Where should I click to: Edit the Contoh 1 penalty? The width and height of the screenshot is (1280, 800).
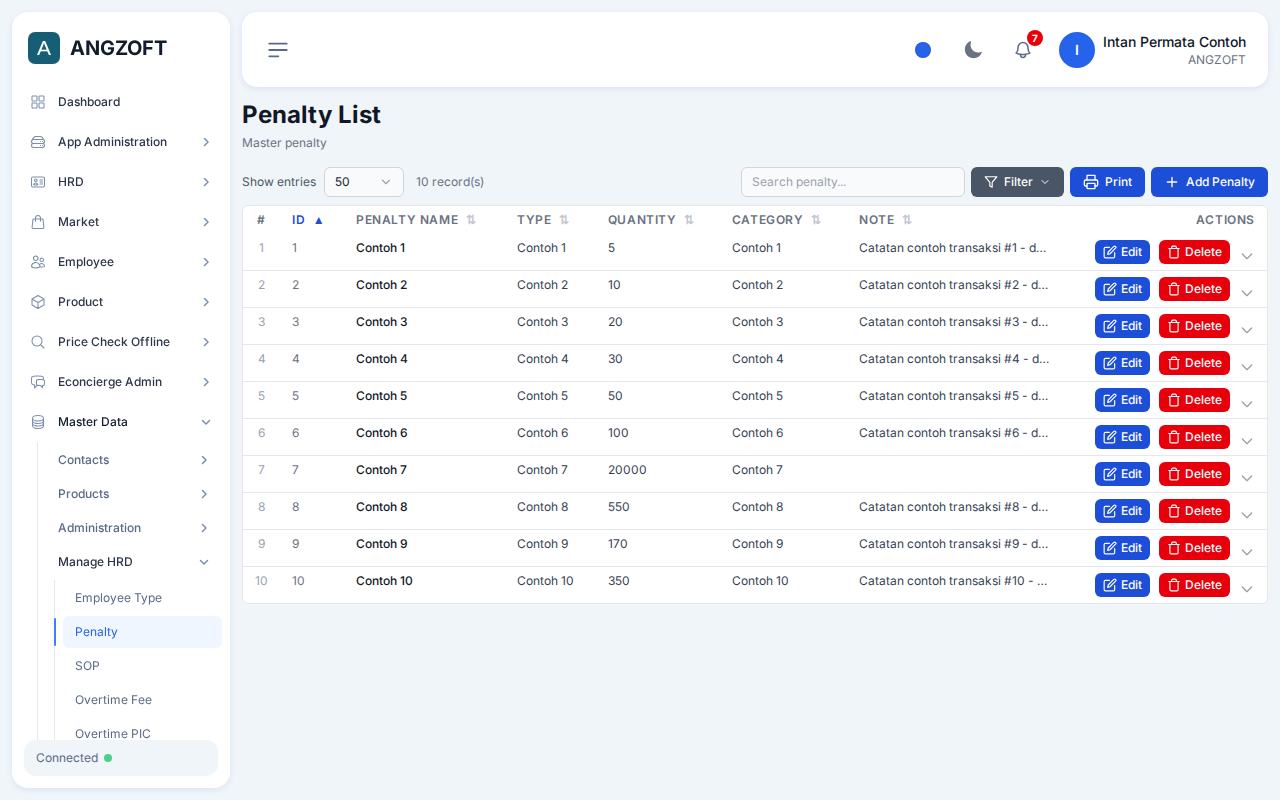(1122, 252)
